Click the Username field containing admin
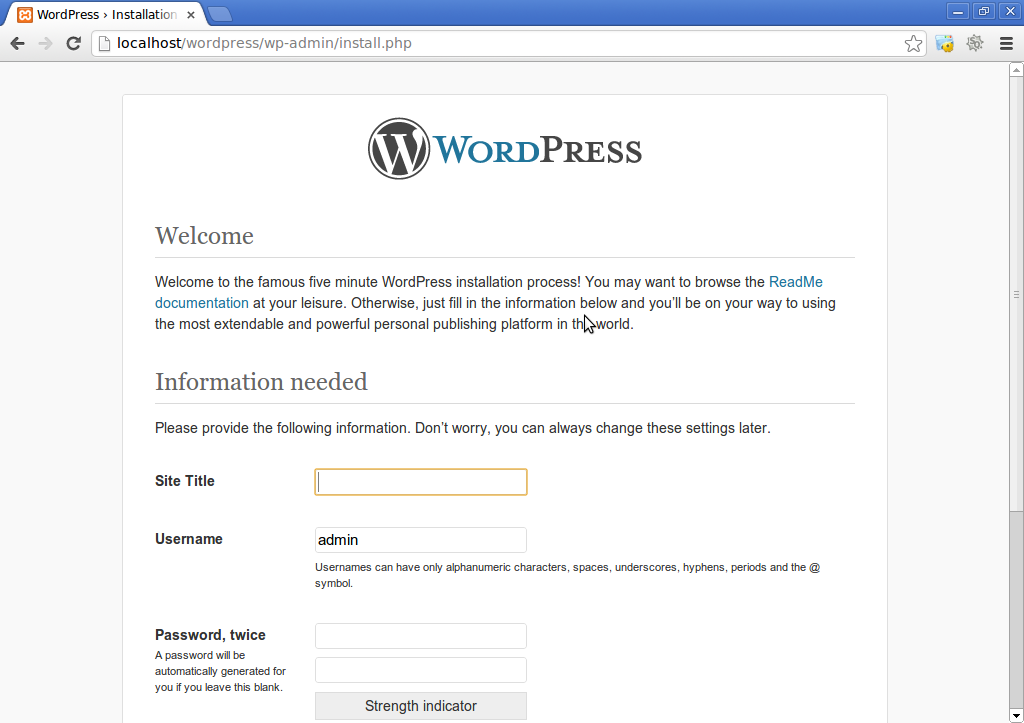 click(x=421, y=540)
